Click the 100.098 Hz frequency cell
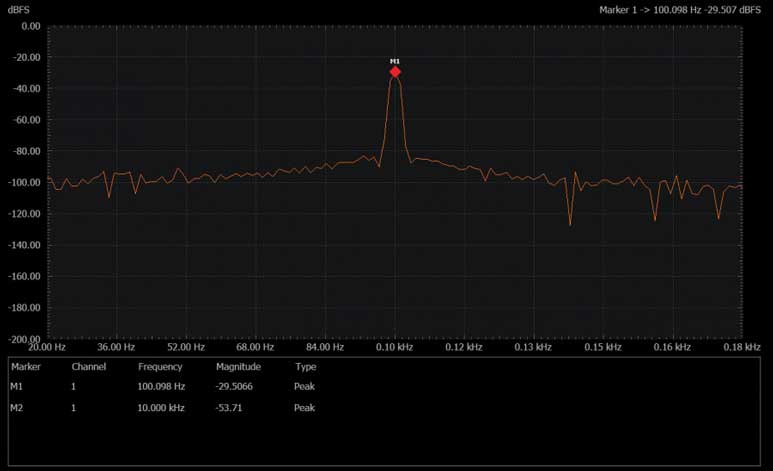773x471 pixels. coord(161,386)
